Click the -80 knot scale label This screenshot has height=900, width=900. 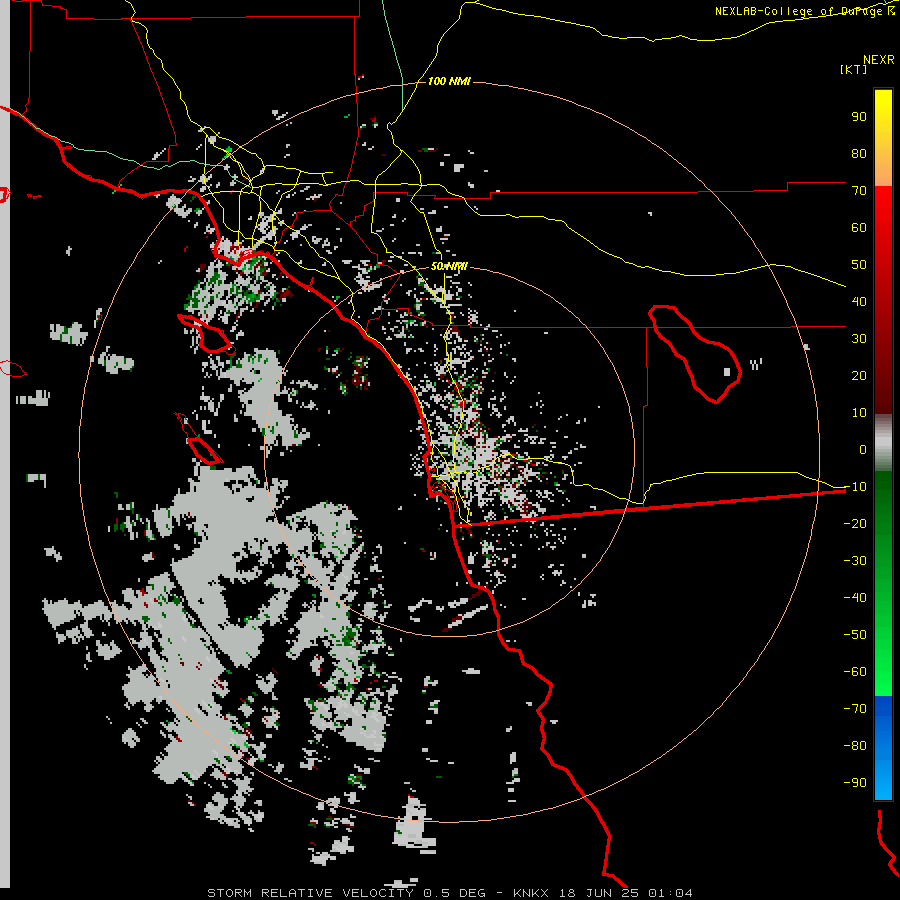point(855,746)
